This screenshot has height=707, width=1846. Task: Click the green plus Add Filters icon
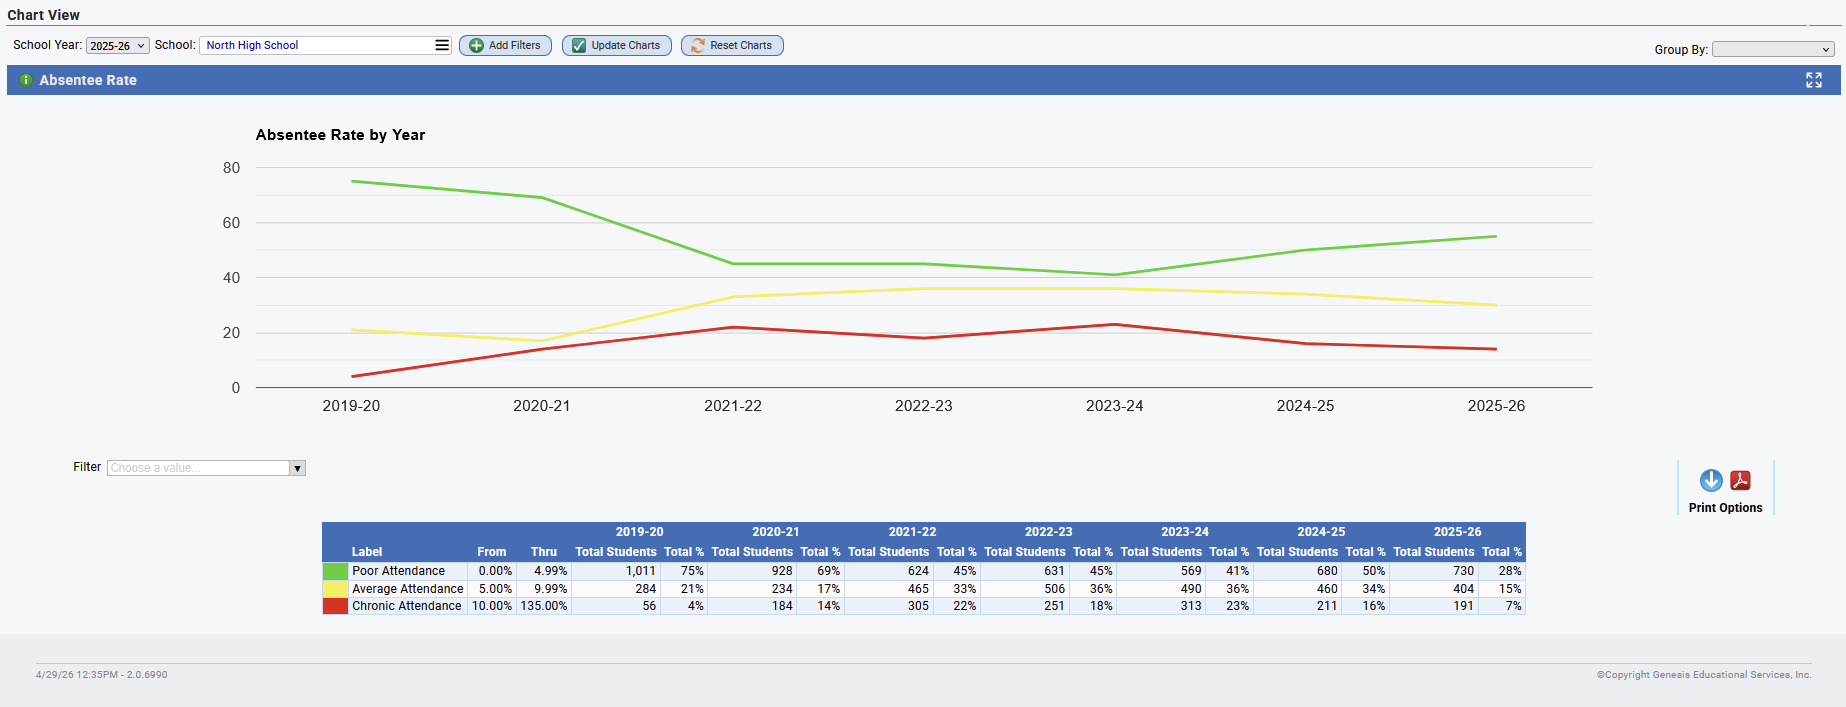coord(476,46)
